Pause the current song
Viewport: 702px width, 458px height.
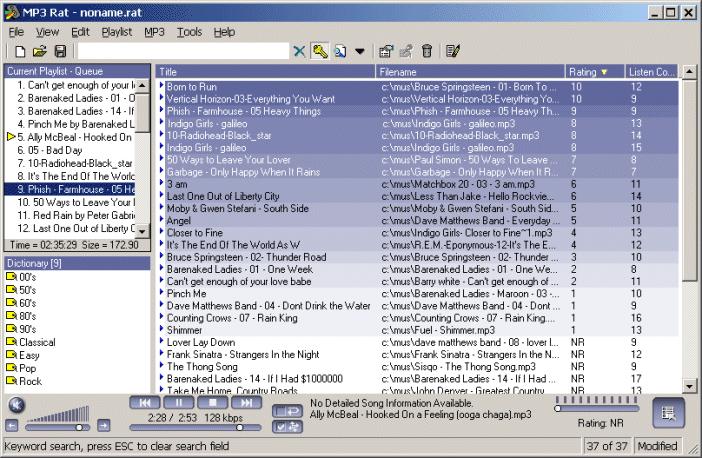pyautogui.click(x=179, y=403)
